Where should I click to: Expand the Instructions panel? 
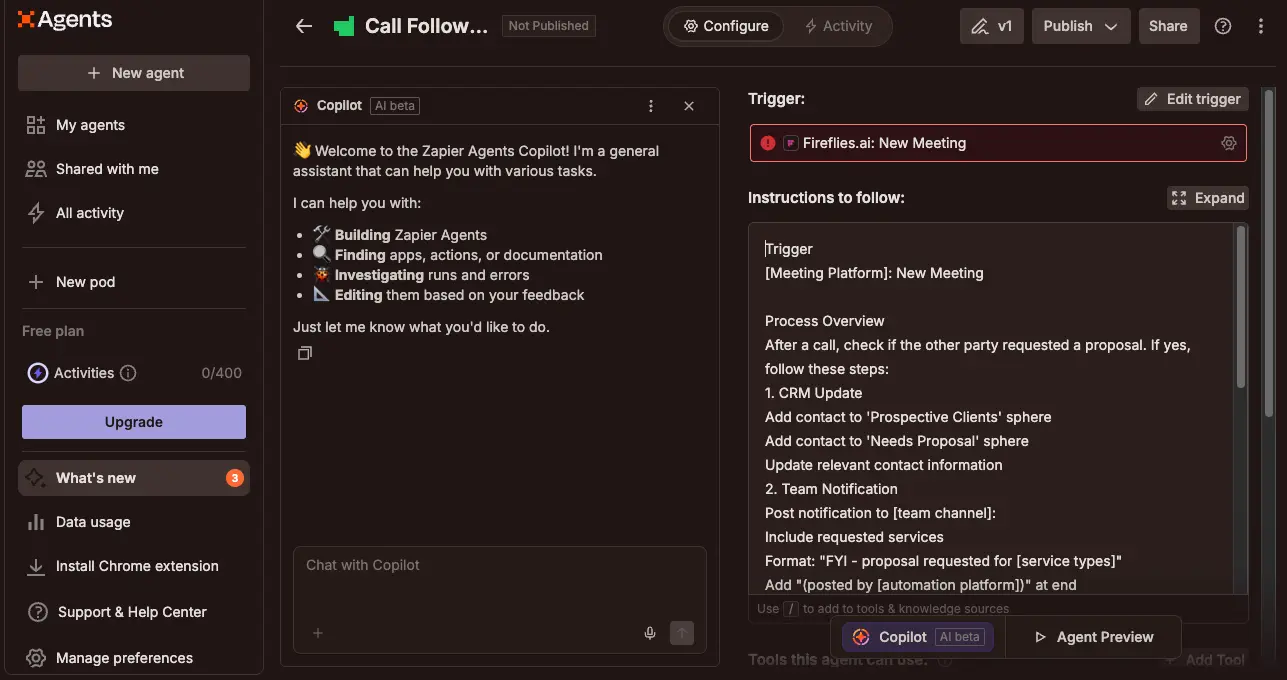click(x=1207, y=197)
